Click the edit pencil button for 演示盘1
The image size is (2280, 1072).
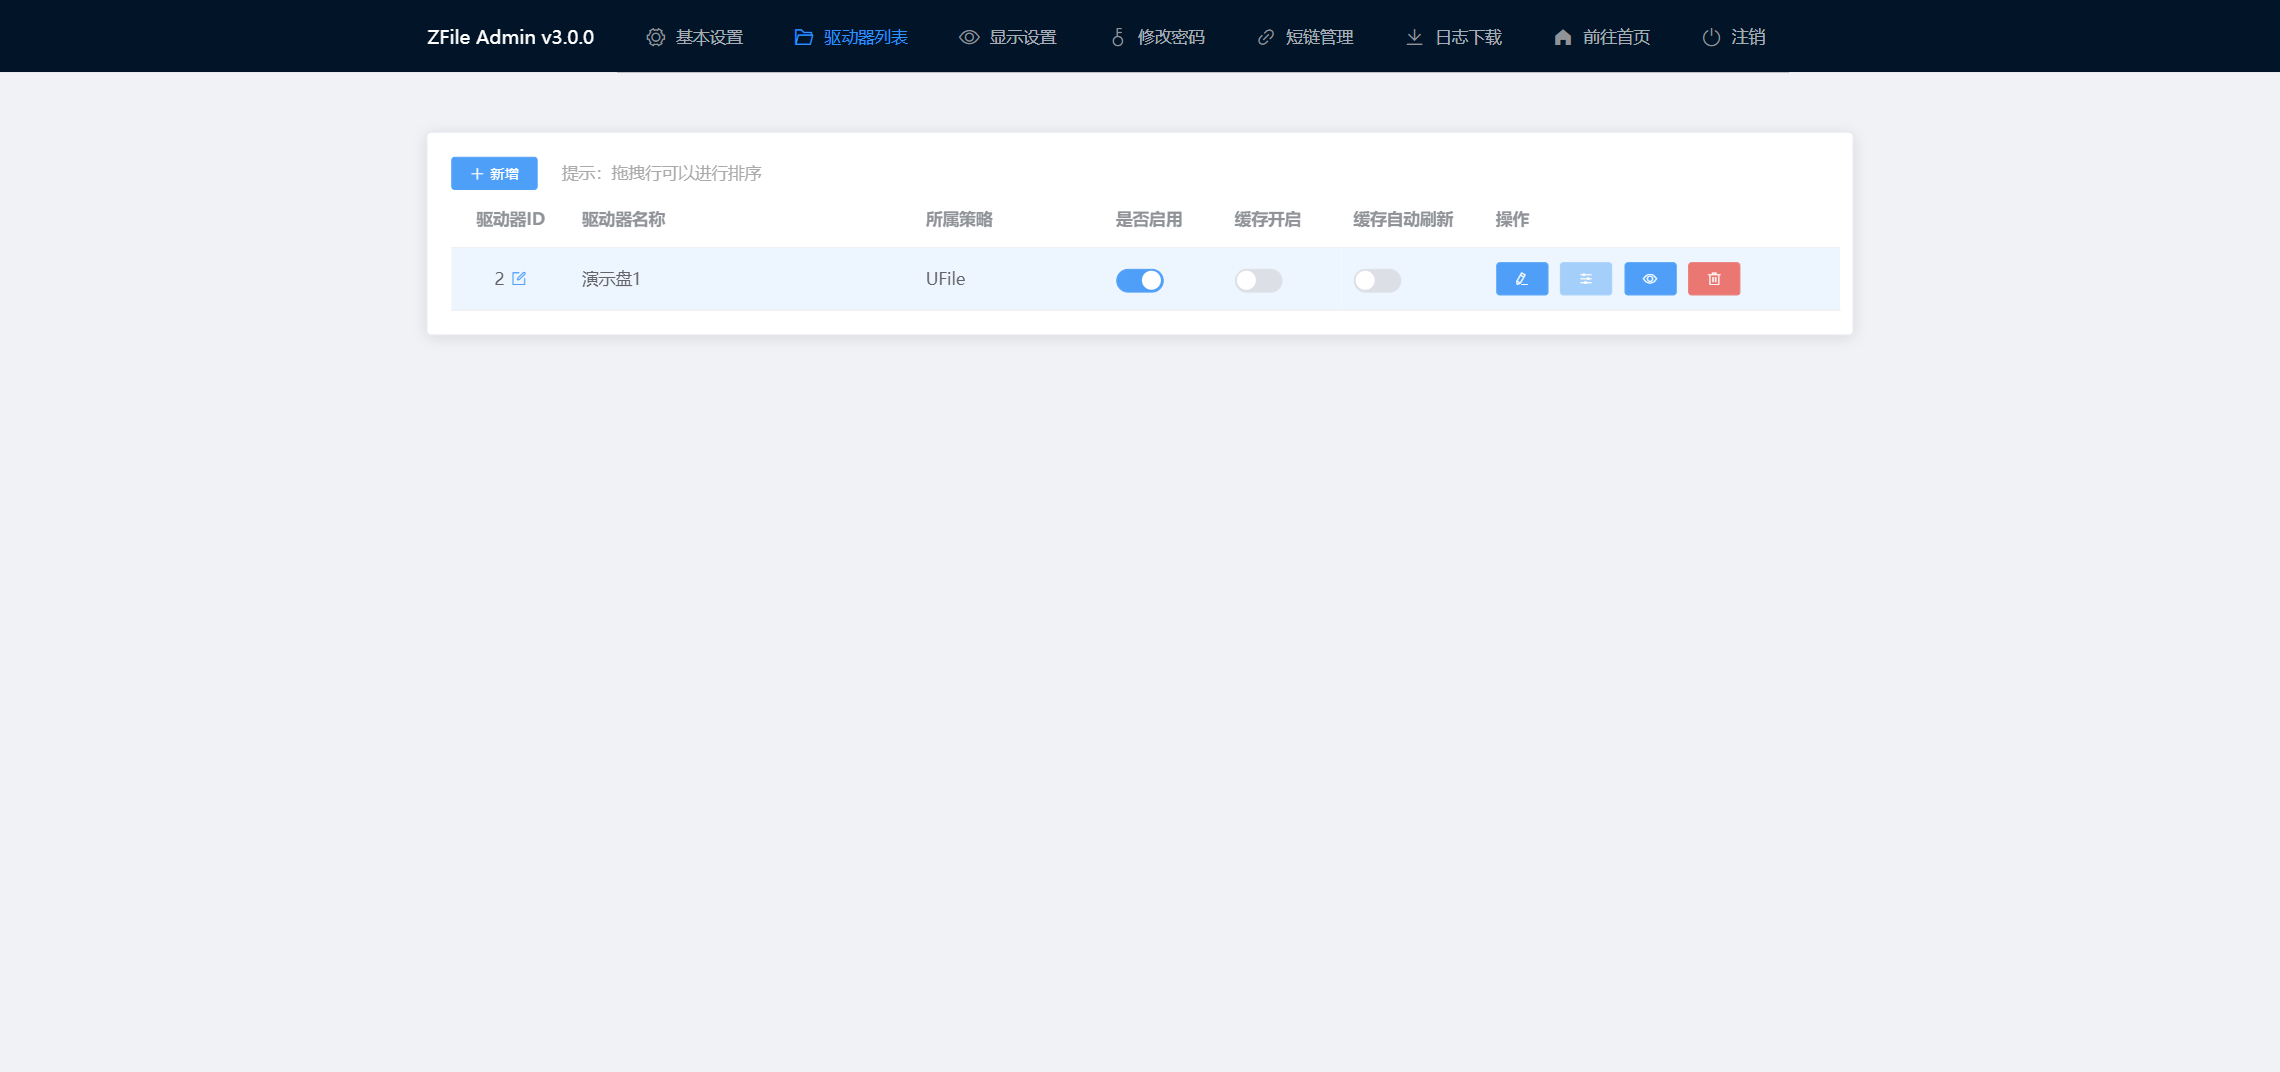point(1521,279)
